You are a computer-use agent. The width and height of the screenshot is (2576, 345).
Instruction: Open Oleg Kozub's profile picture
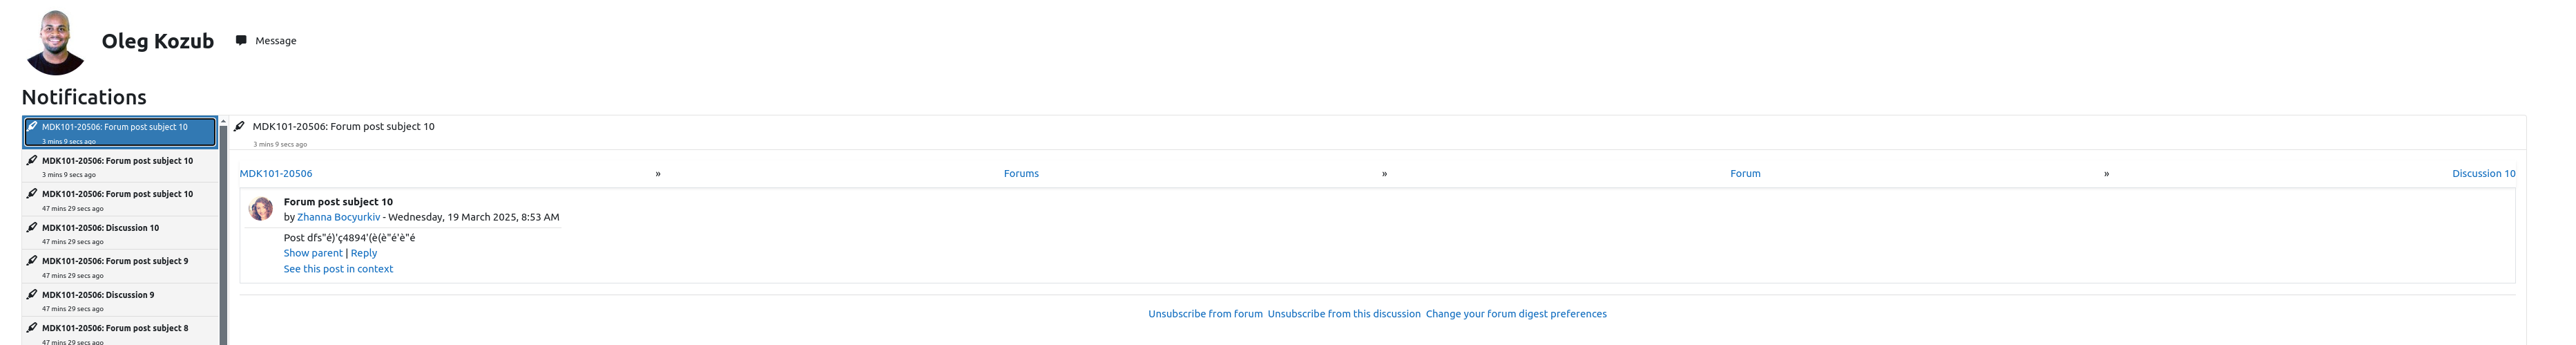55,42
